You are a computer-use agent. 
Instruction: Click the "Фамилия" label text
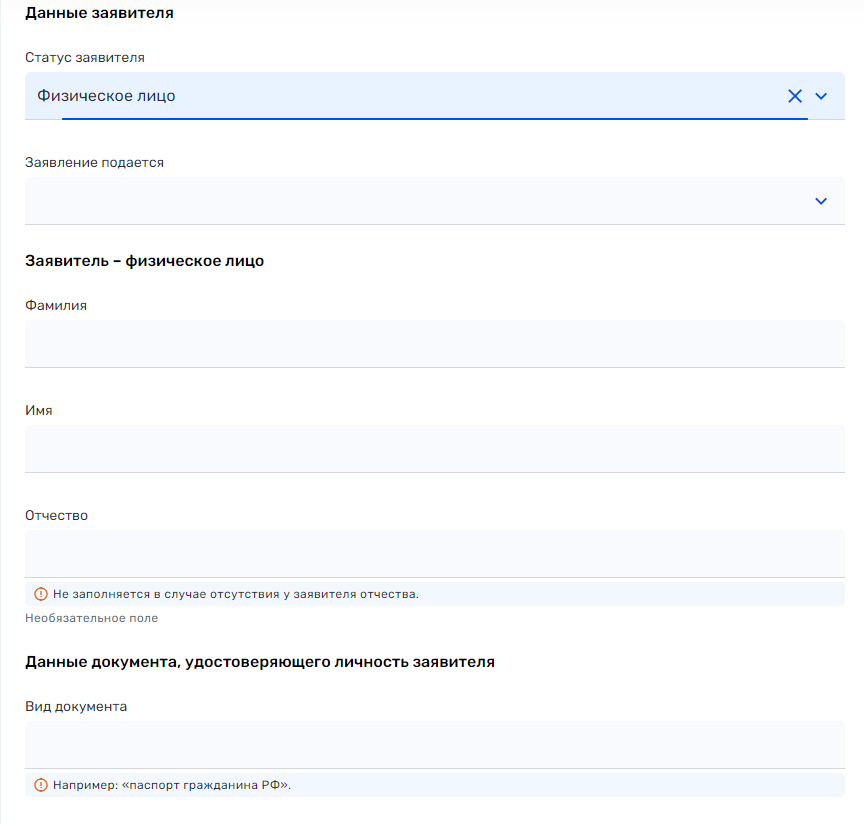tap(56, 306)
